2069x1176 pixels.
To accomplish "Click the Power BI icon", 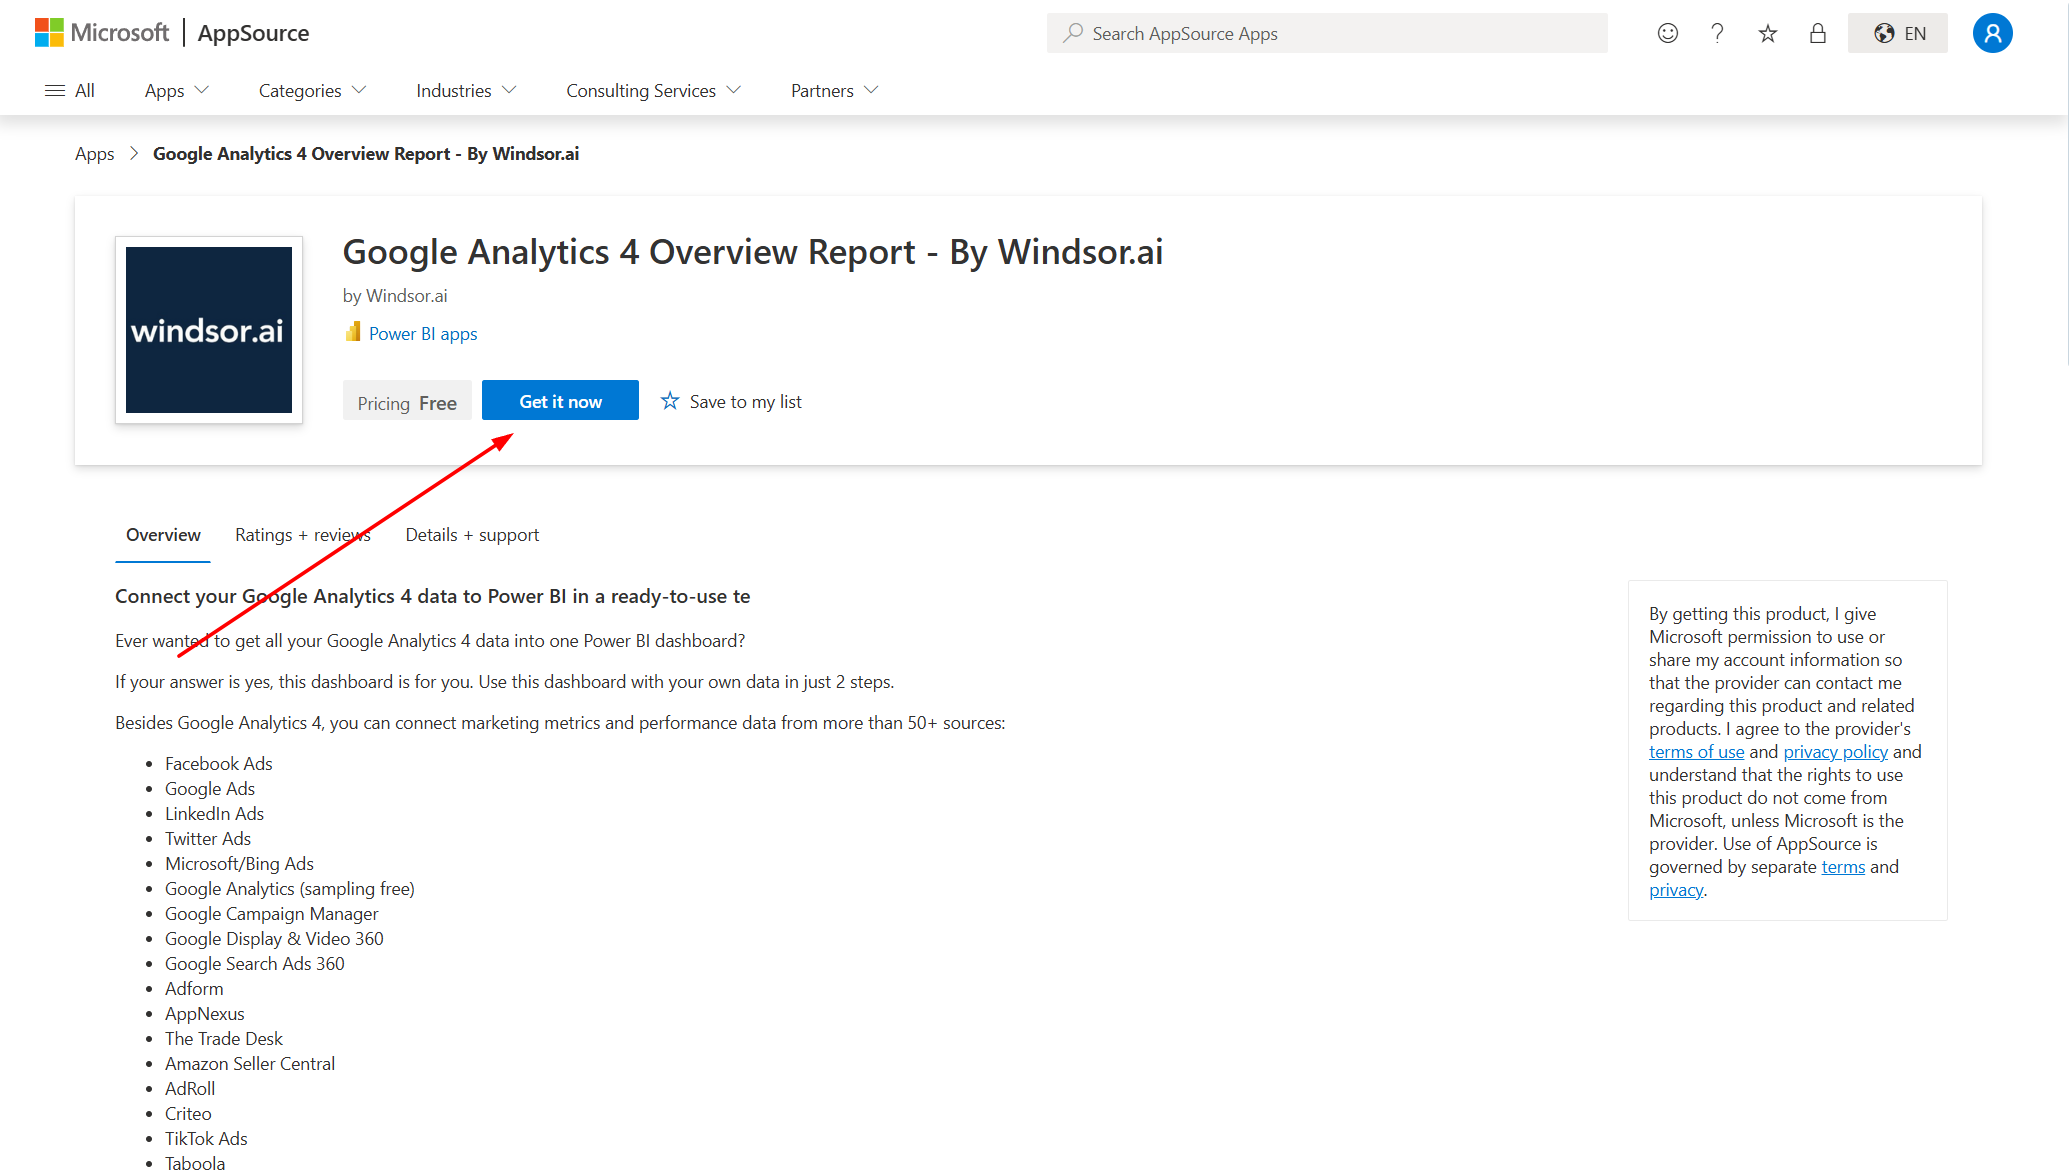I will pos(353,332).
